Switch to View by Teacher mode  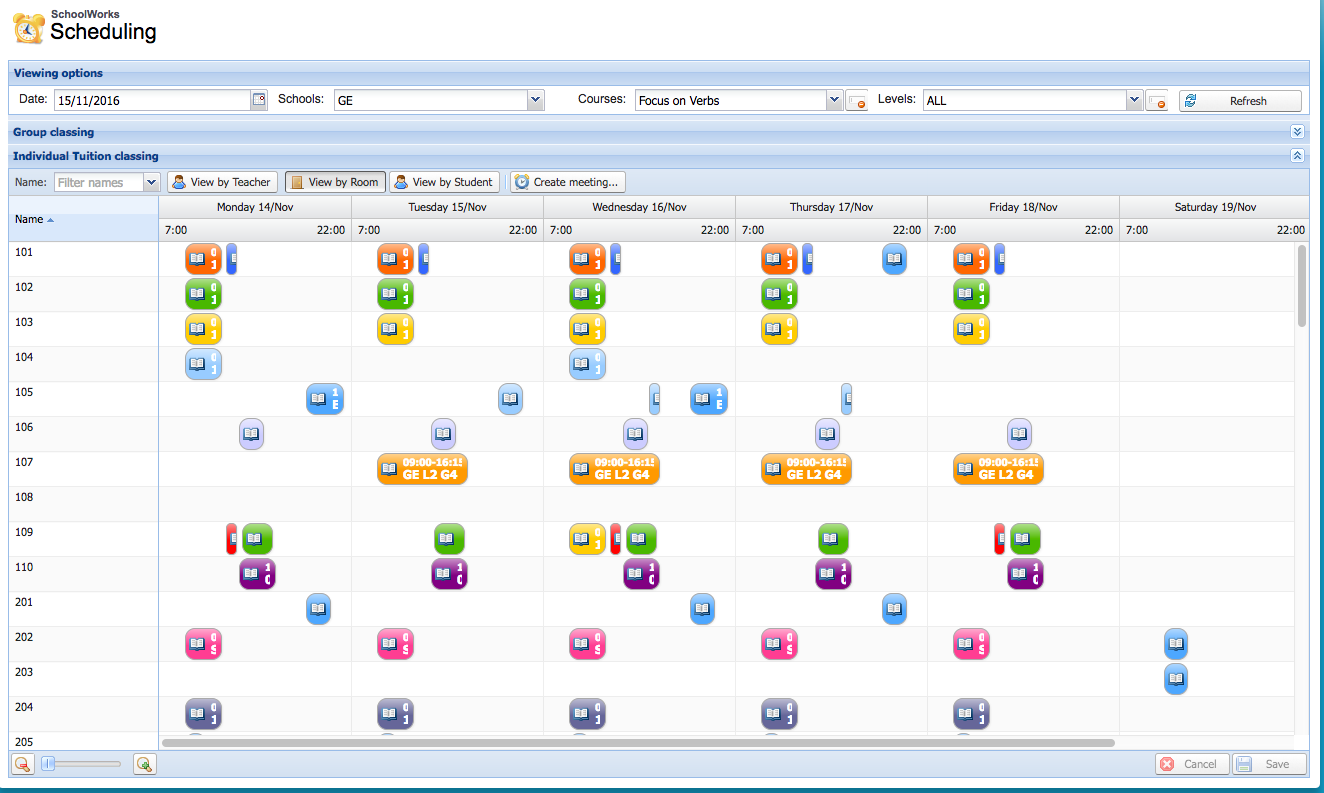pyautogui.click(x=222, y=181)
